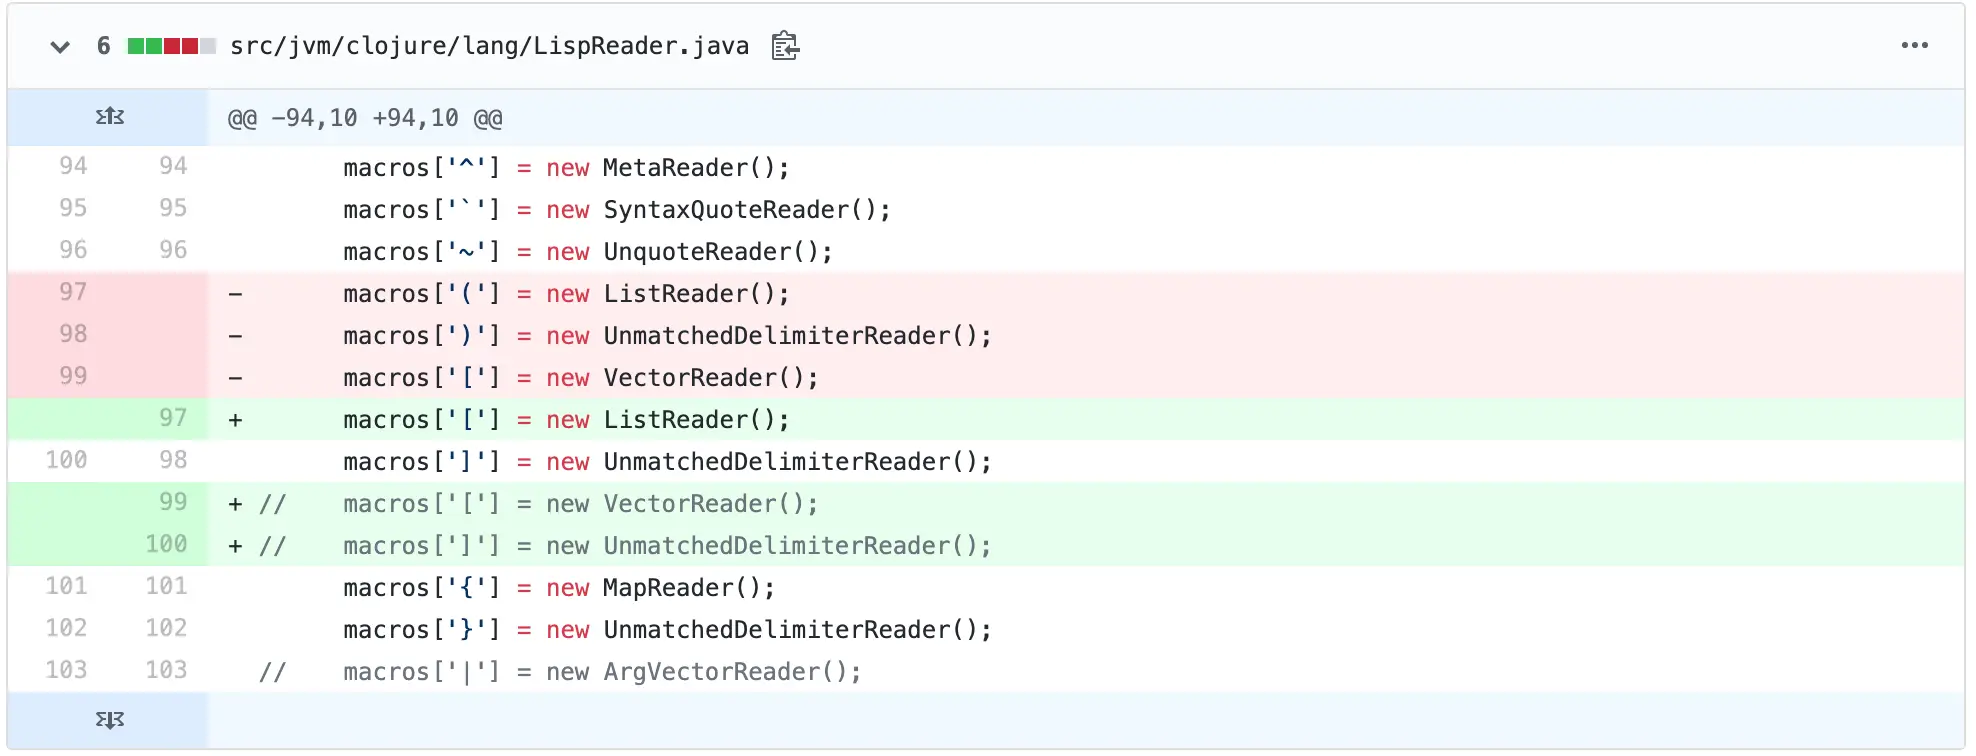The image size is (1976, 756).
Task: Click the removed VectorReader code line
Action: point(580,378)
